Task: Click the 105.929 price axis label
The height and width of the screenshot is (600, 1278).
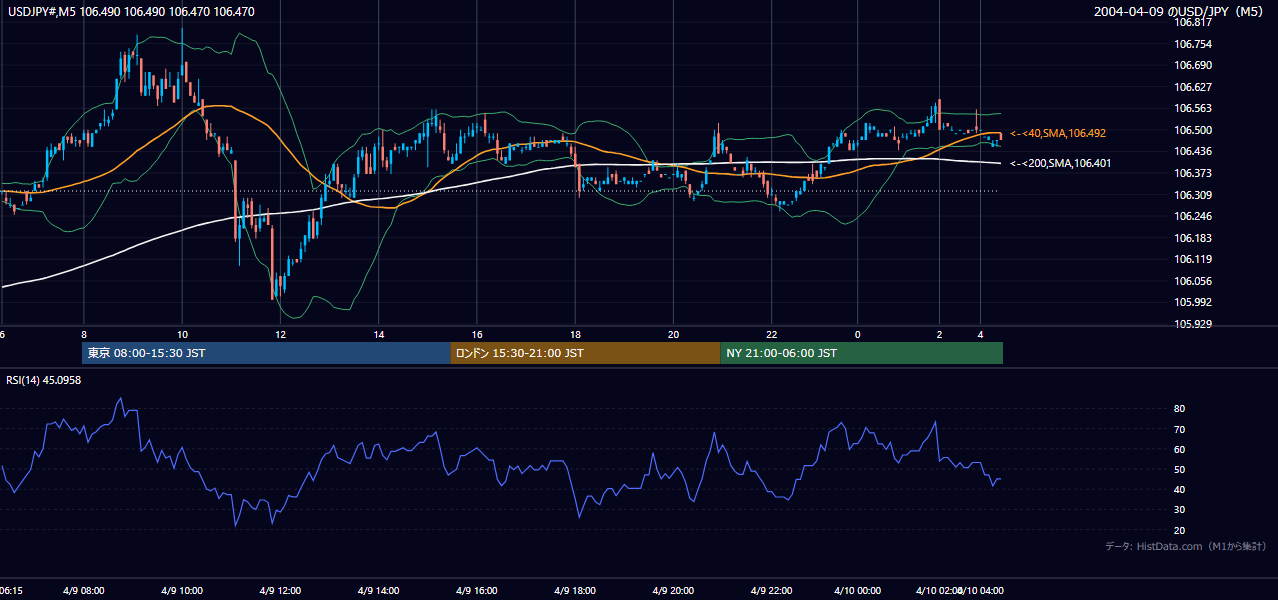Action: click(1193, 324)
